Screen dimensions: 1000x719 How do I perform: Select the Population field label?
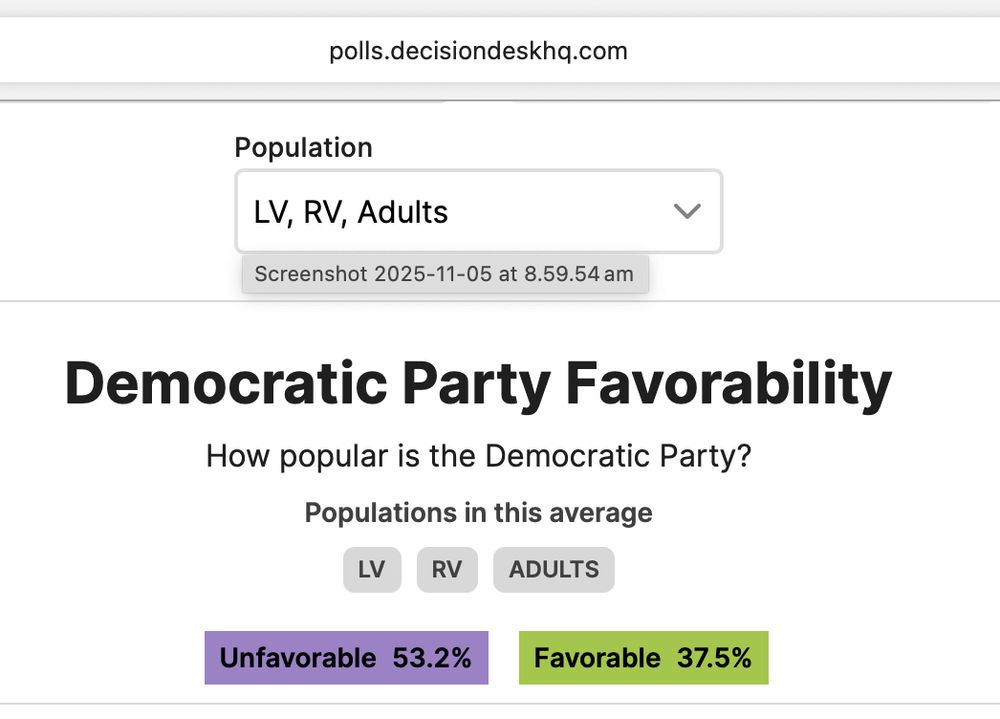click(303, 147)
